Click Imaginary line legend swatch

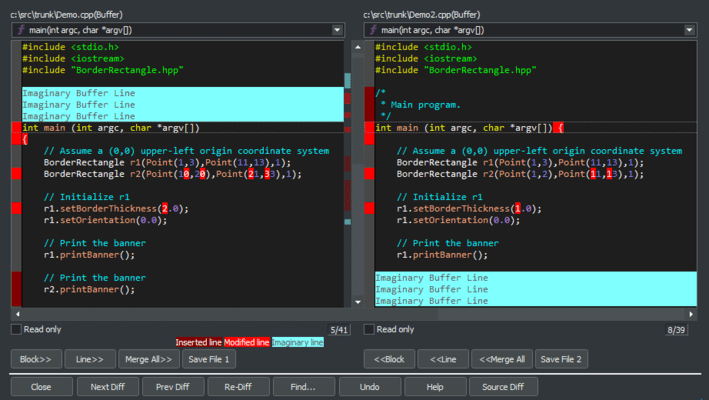pyautogui.click(x=298, y=343)
